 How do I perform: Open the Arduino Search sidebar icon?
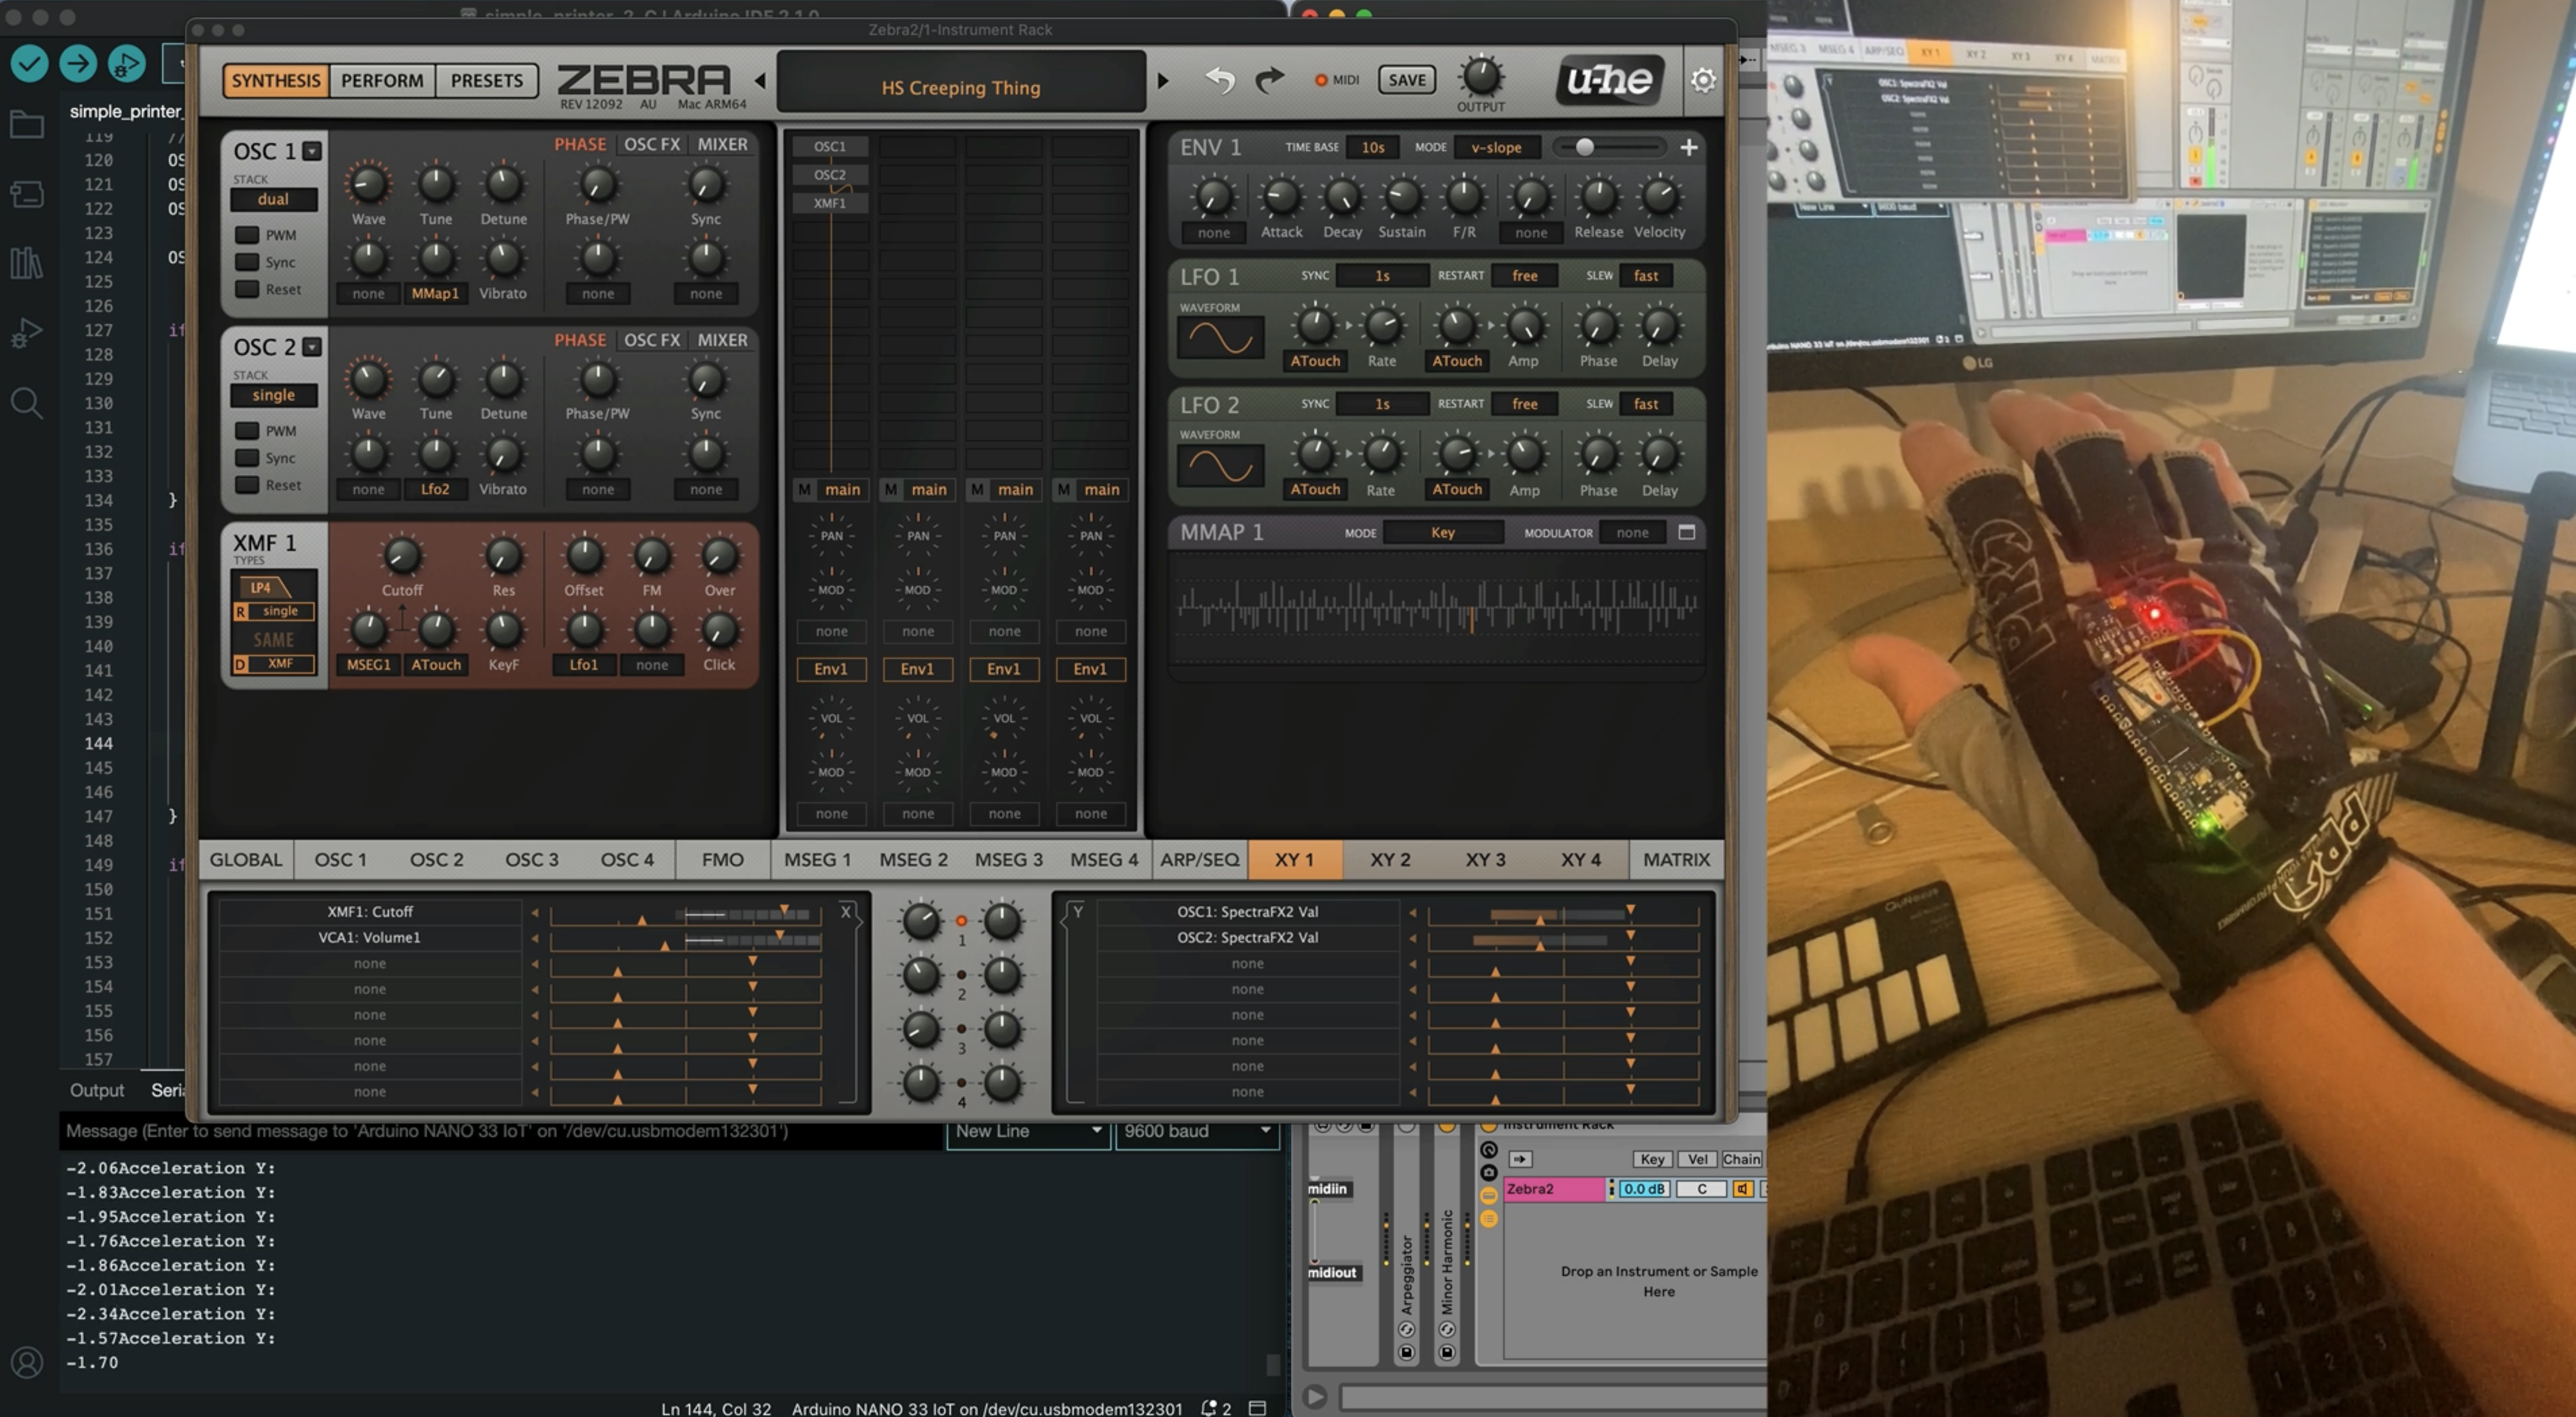pos(27,403)
